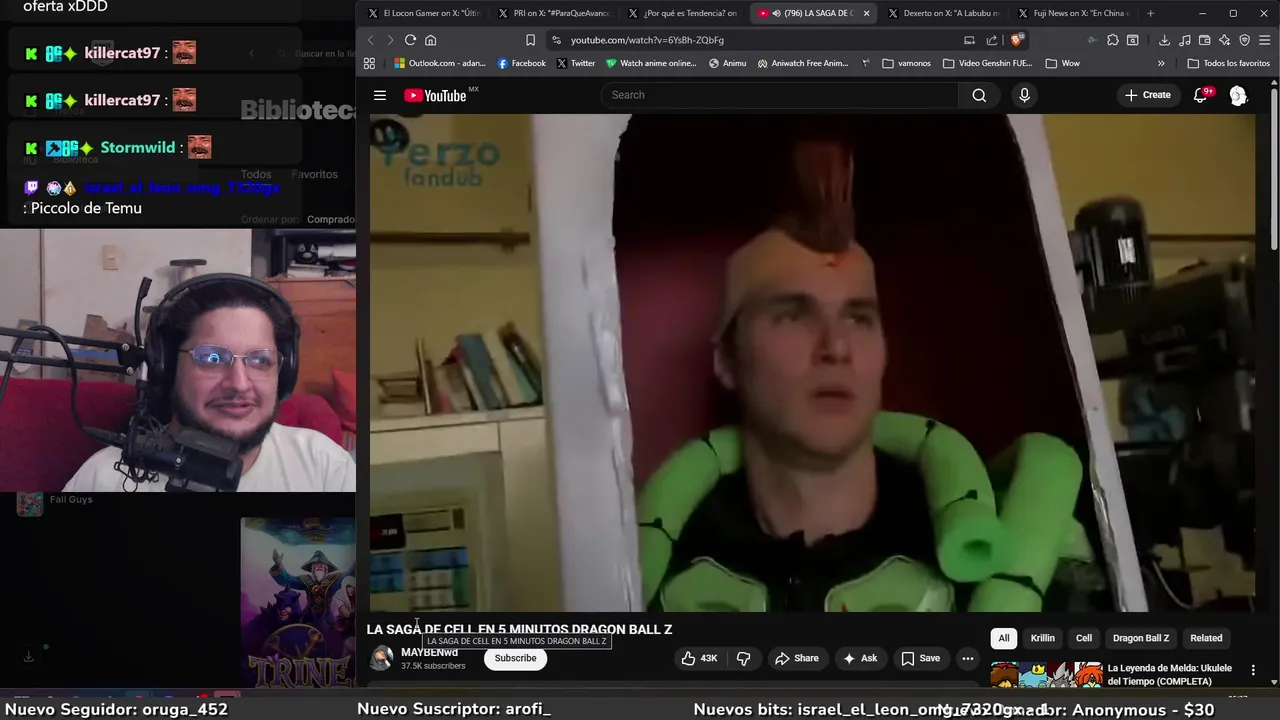Viewport: 1280px width, 720px height.
Task: Click the browser address bar URL
Action: coord(647,40)
